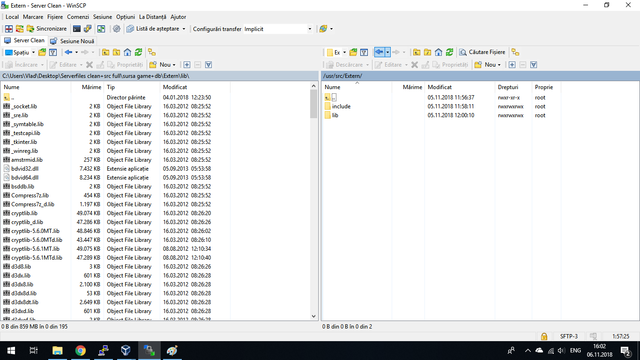Click remote select-all filter icon in file toolbar
Image resolution: width=640 pixels, height=360 pixels.
coord(533,65)
